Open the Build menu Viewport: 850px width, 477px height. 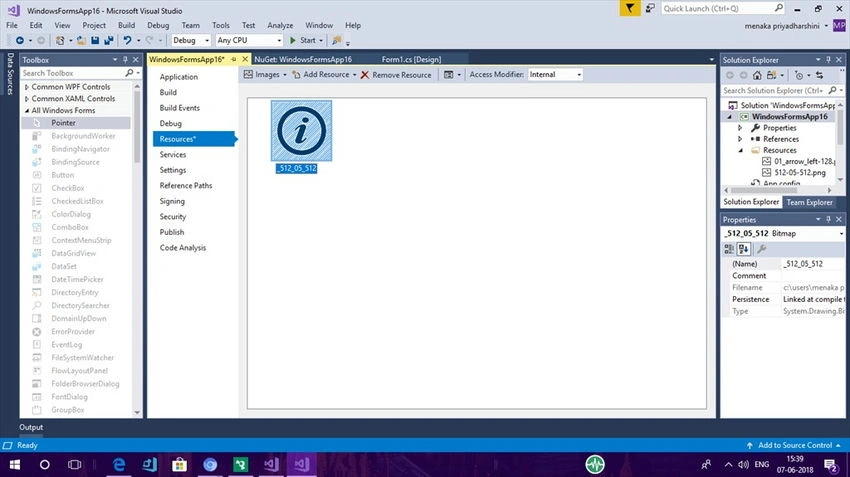[x=126, y=25]
